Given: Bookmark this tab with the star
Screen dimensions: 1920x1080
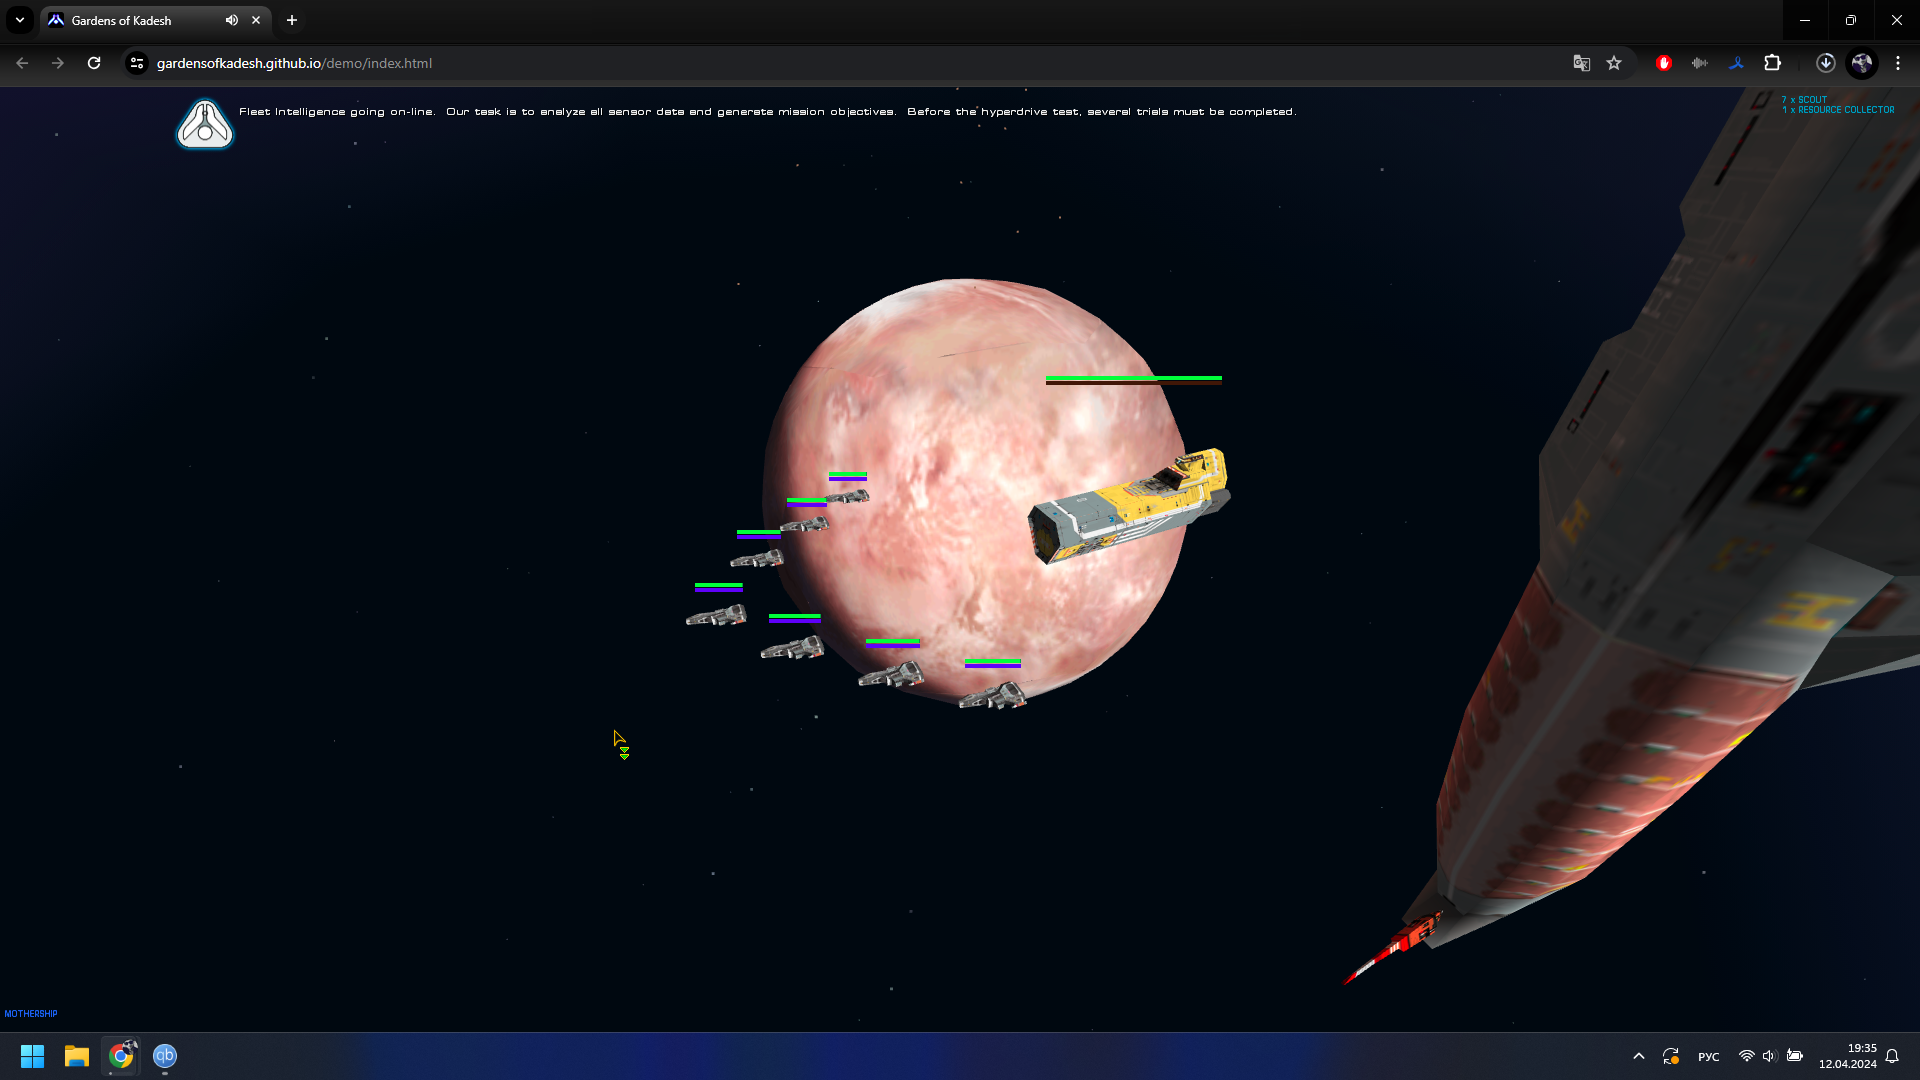Looking at the screenshot, I should 1614,63.
